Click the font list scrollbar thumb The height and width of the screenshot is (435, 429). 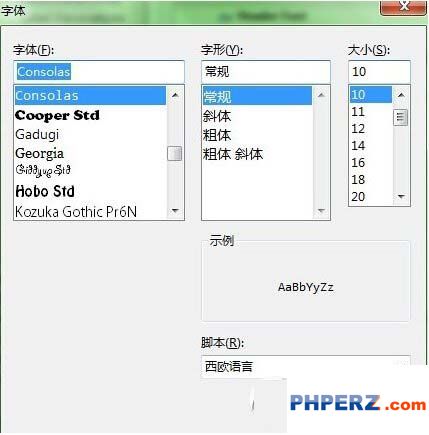175,154
